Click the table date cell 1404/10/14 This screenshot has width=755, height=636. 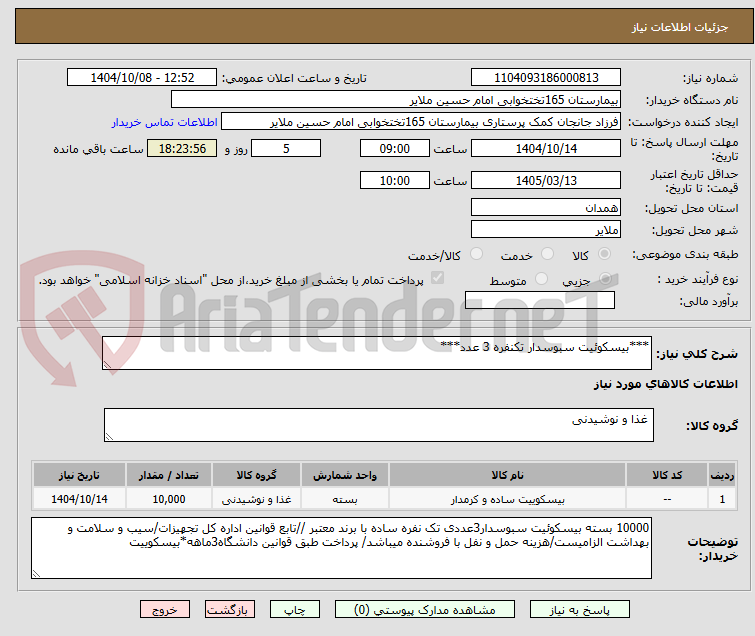coord(79,499)
